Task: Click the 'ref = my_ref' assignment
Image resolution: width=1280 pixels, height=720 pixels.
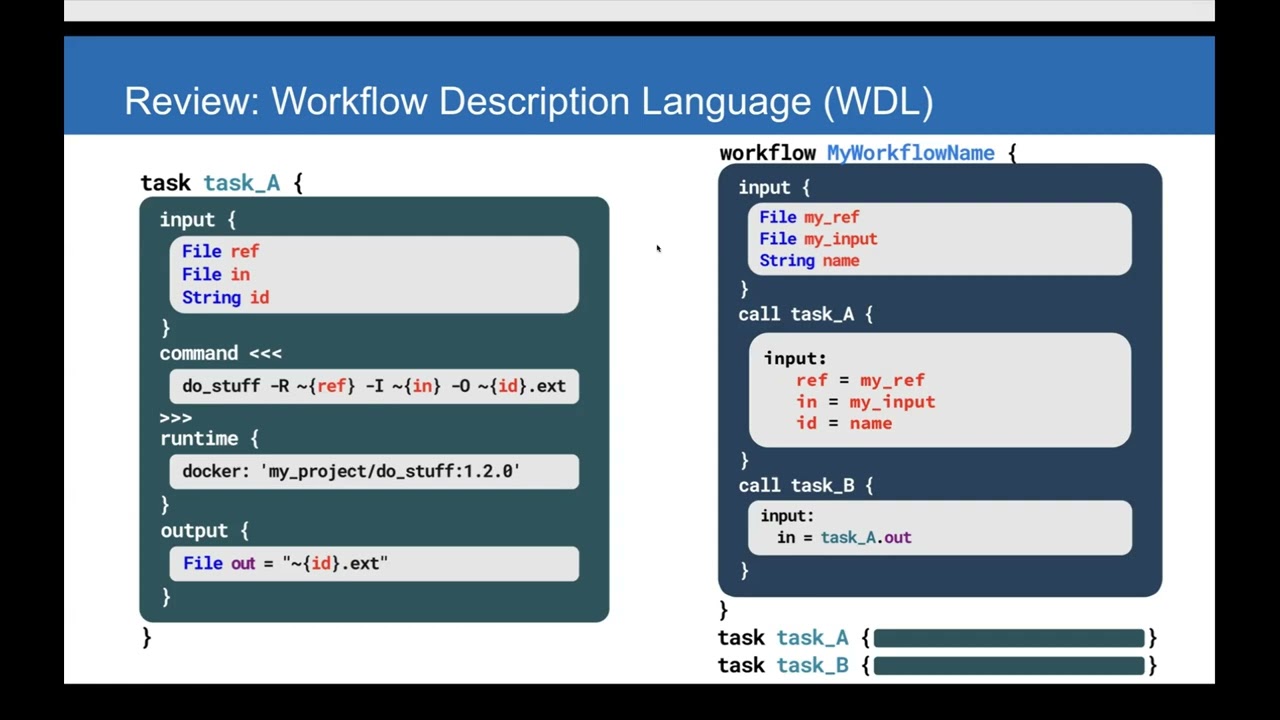Action: pos(861,380)
